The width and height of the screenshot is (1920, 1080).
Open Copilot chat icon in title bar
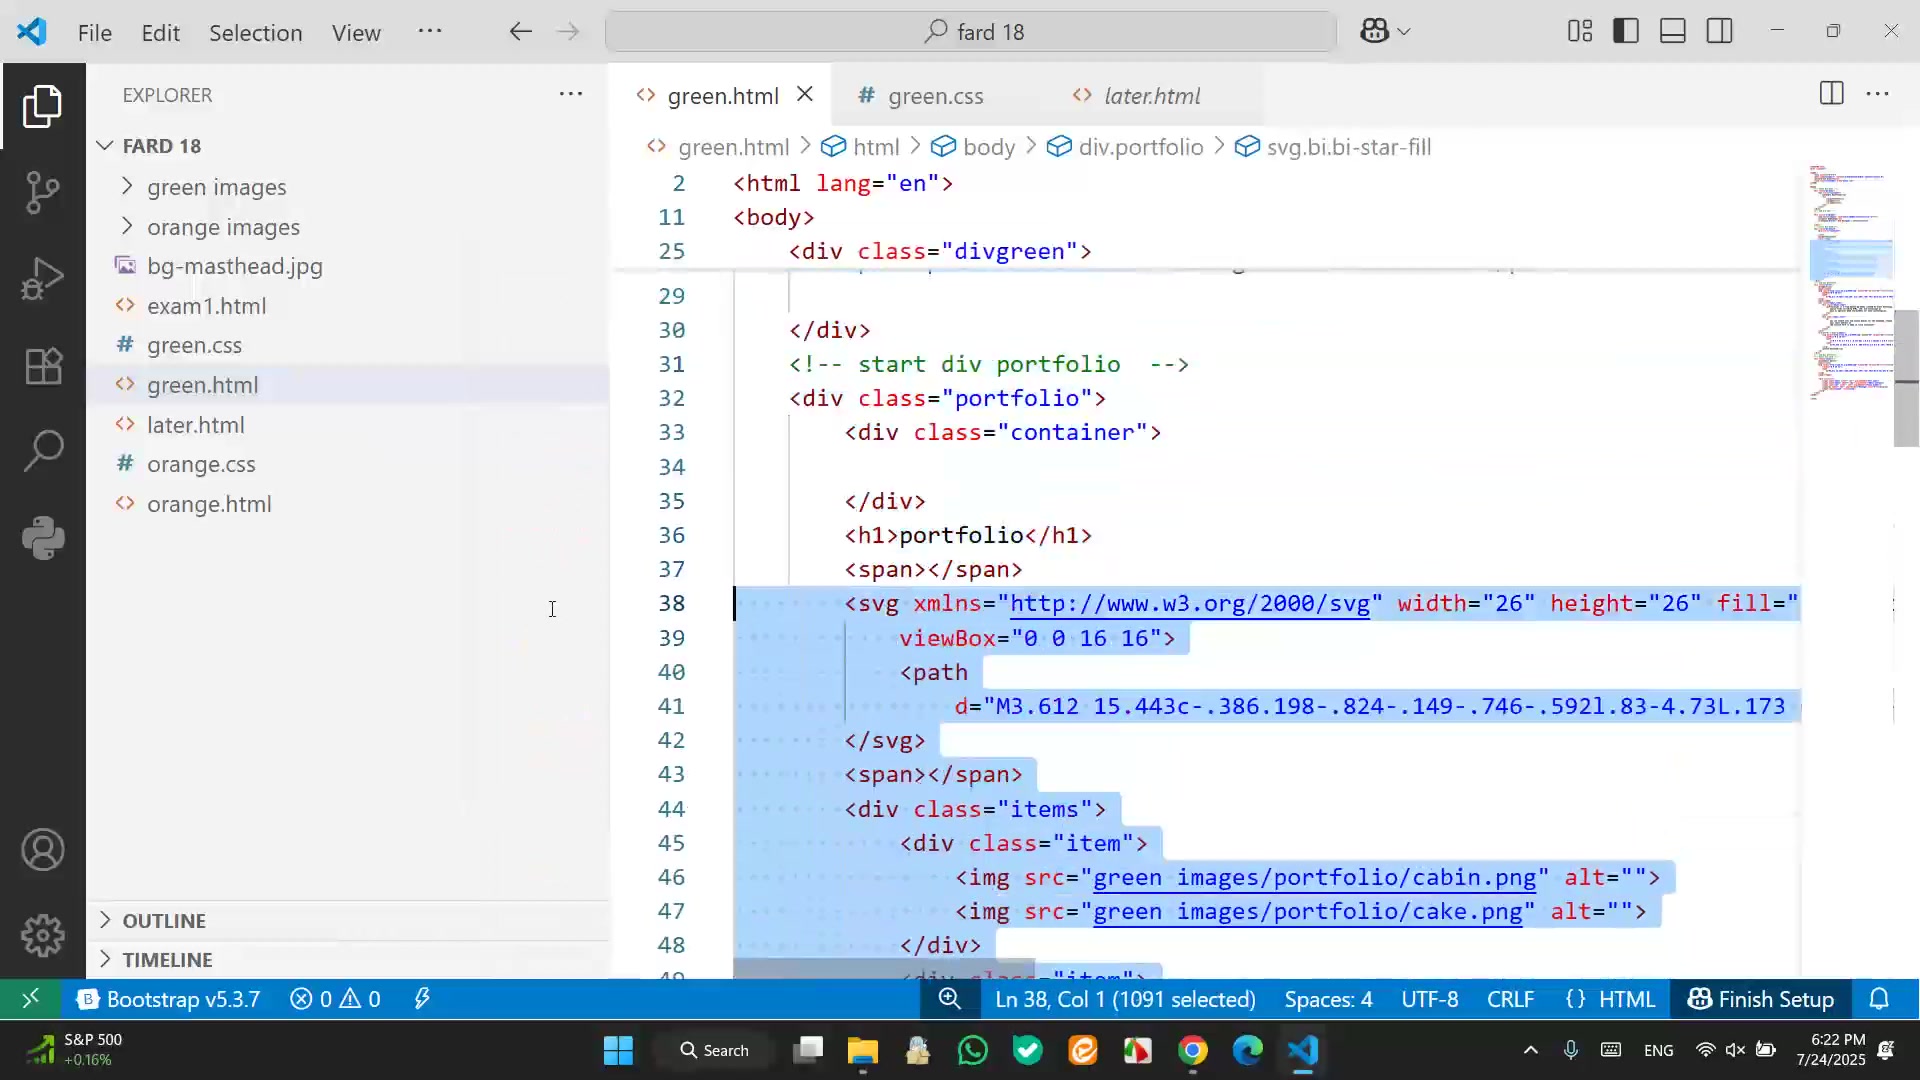[1374, 32]
